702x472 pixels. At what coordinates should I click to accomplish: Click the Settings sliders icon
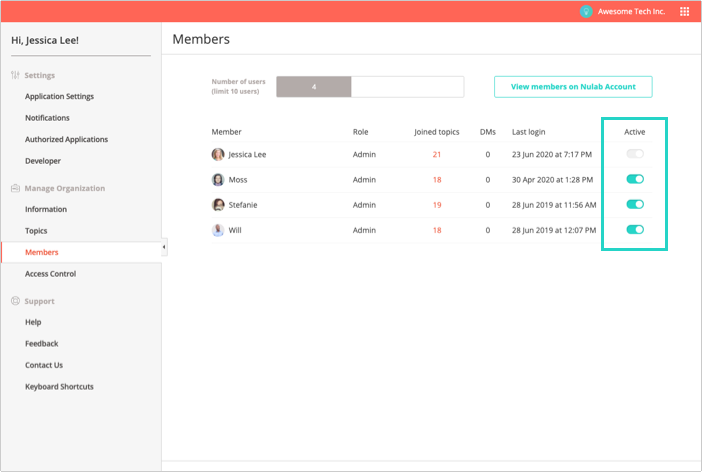[15, 75]
